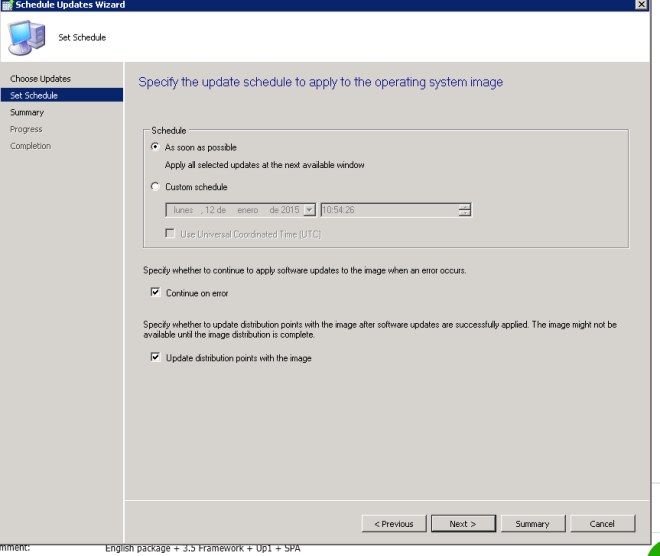Select the Completion step in sidebar
The image size is (660, 556).
30,146
